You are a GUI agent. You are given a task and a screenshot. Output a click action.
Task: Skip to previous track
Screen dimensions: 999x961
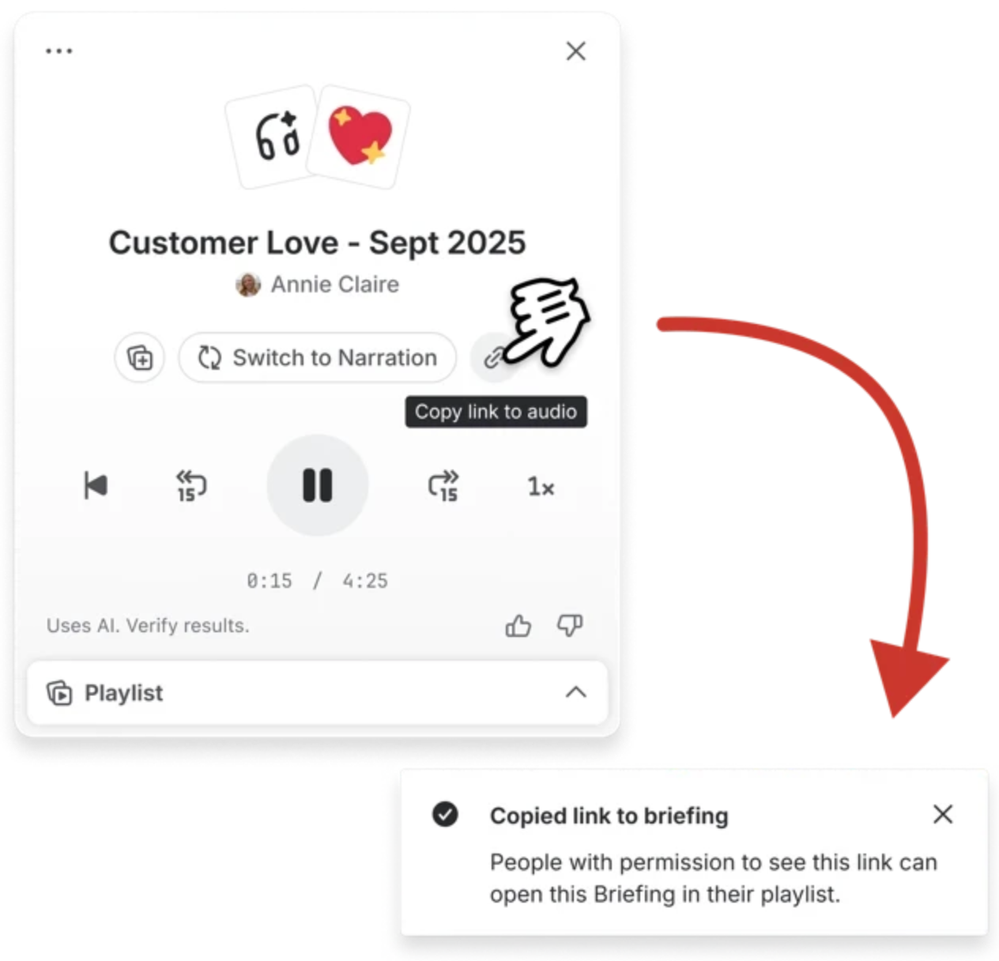96,486
